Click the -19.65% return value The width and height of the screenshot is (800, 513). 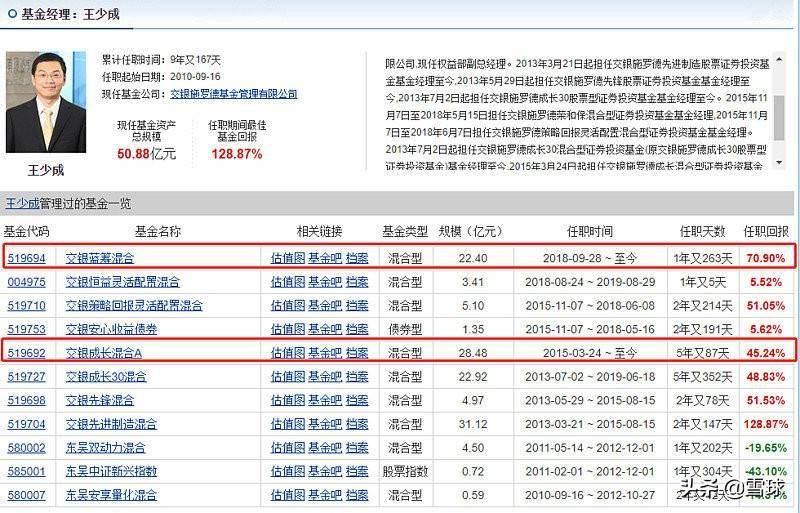766,448
